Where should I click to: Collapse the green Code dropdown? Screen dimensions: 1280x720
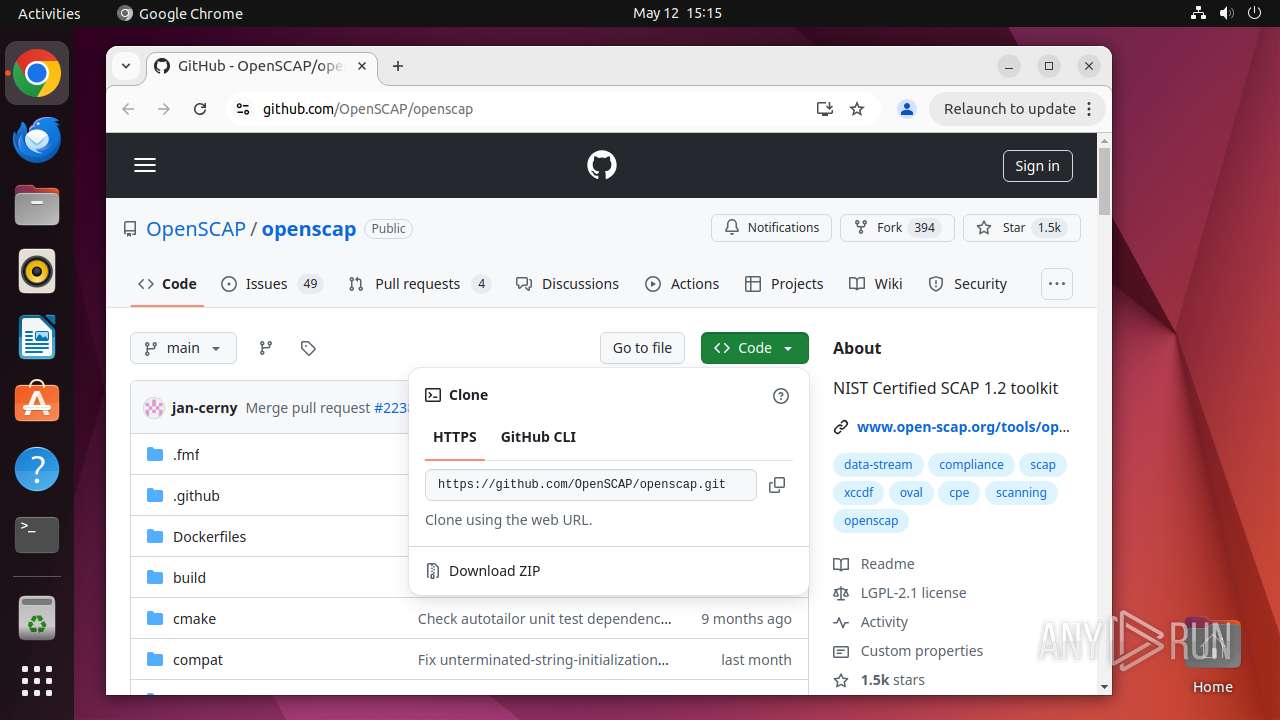pyautogui.click(x=755, y=348)
